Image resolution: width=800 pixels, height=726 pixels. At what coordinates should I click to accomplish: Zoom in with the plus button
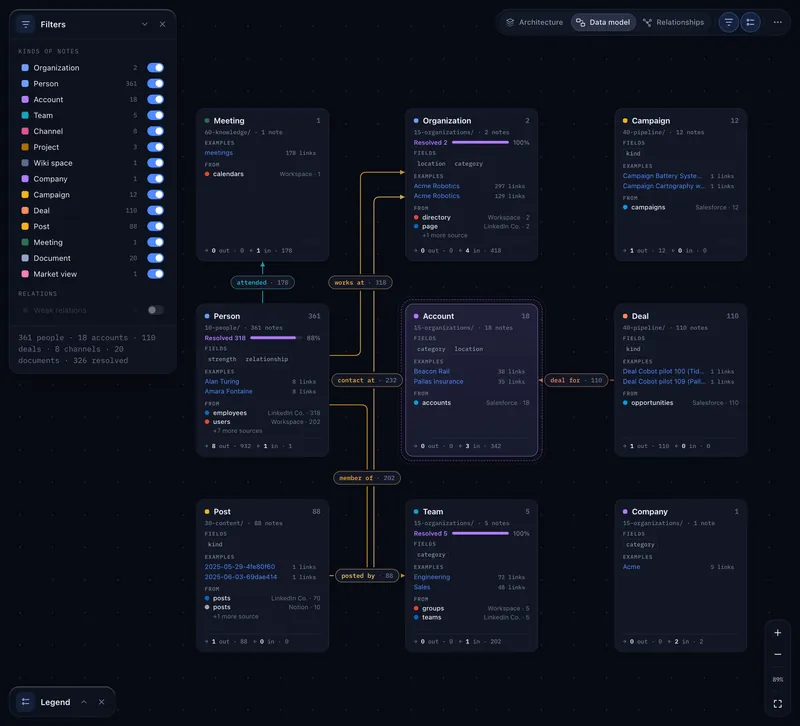(x=778, y=633)
